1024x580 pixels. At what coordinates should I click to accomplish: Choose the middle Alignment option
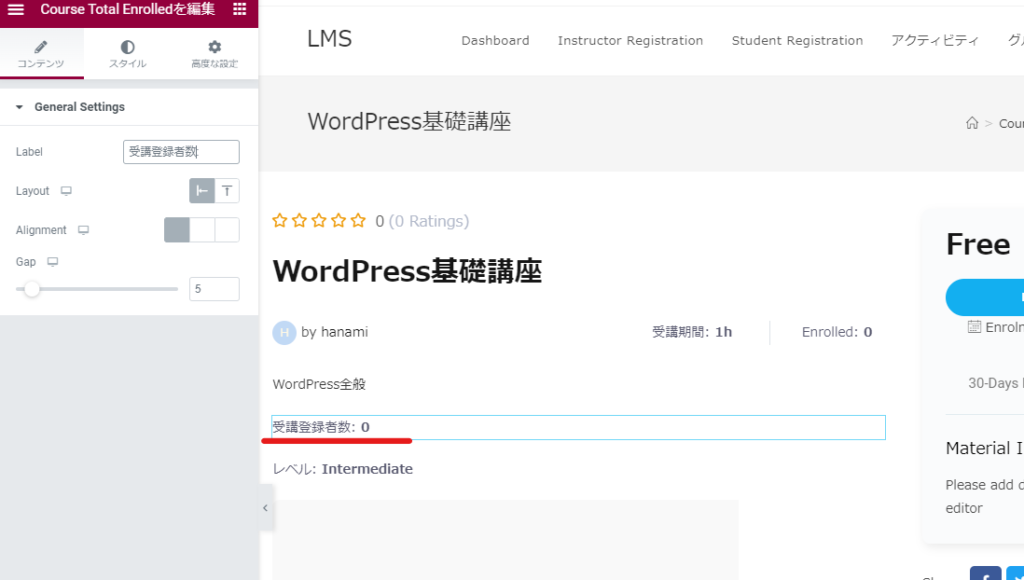pyautogui.click(x=202, y=230)
